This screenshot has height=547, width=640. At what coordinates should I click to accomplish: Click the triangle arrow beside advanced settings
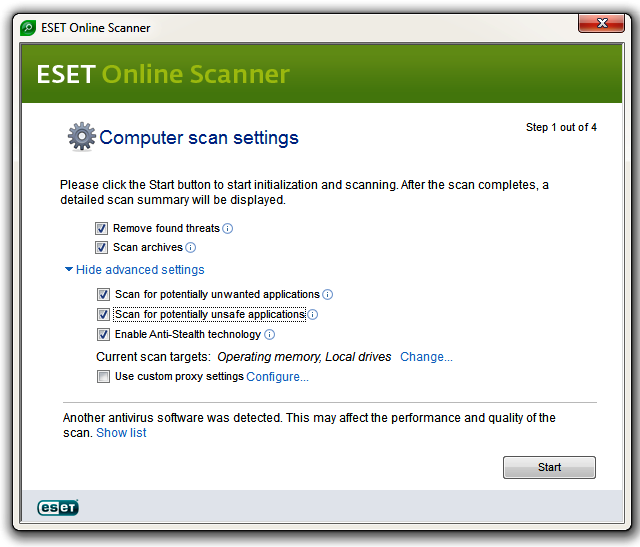[x=69, y=269]
